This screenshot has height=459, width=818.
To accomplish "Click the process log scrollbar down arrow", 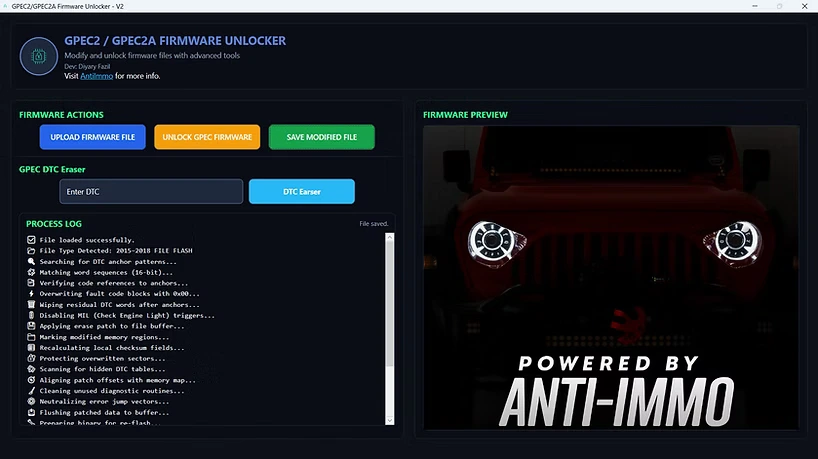I will point(390,421).
